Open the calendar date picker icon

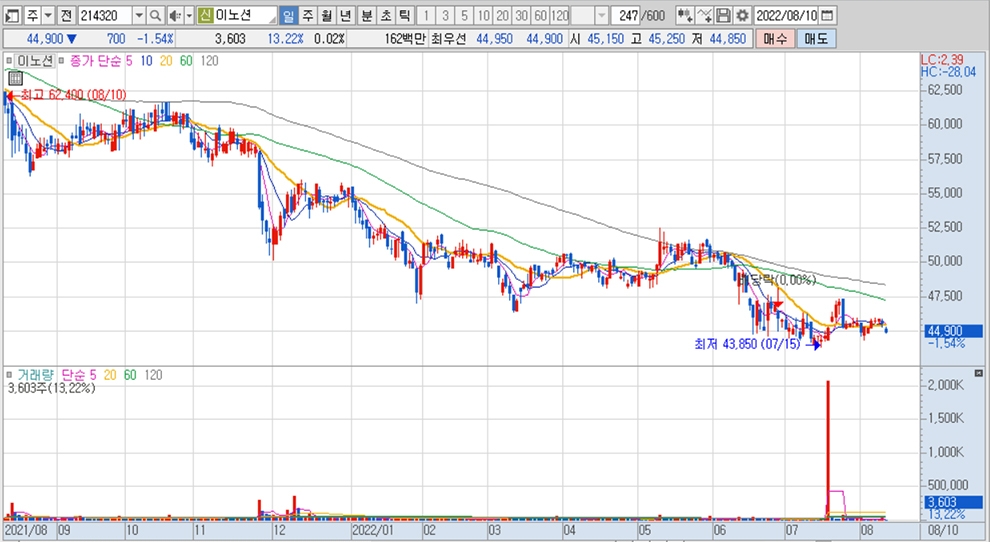point(829,16)
